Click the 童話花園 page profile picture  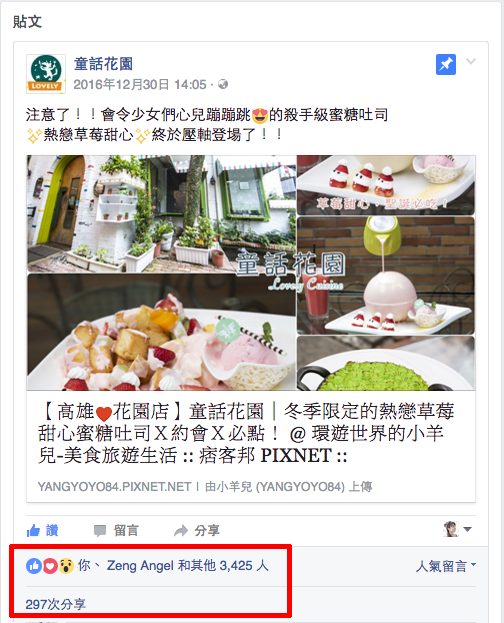pos(46,74)
